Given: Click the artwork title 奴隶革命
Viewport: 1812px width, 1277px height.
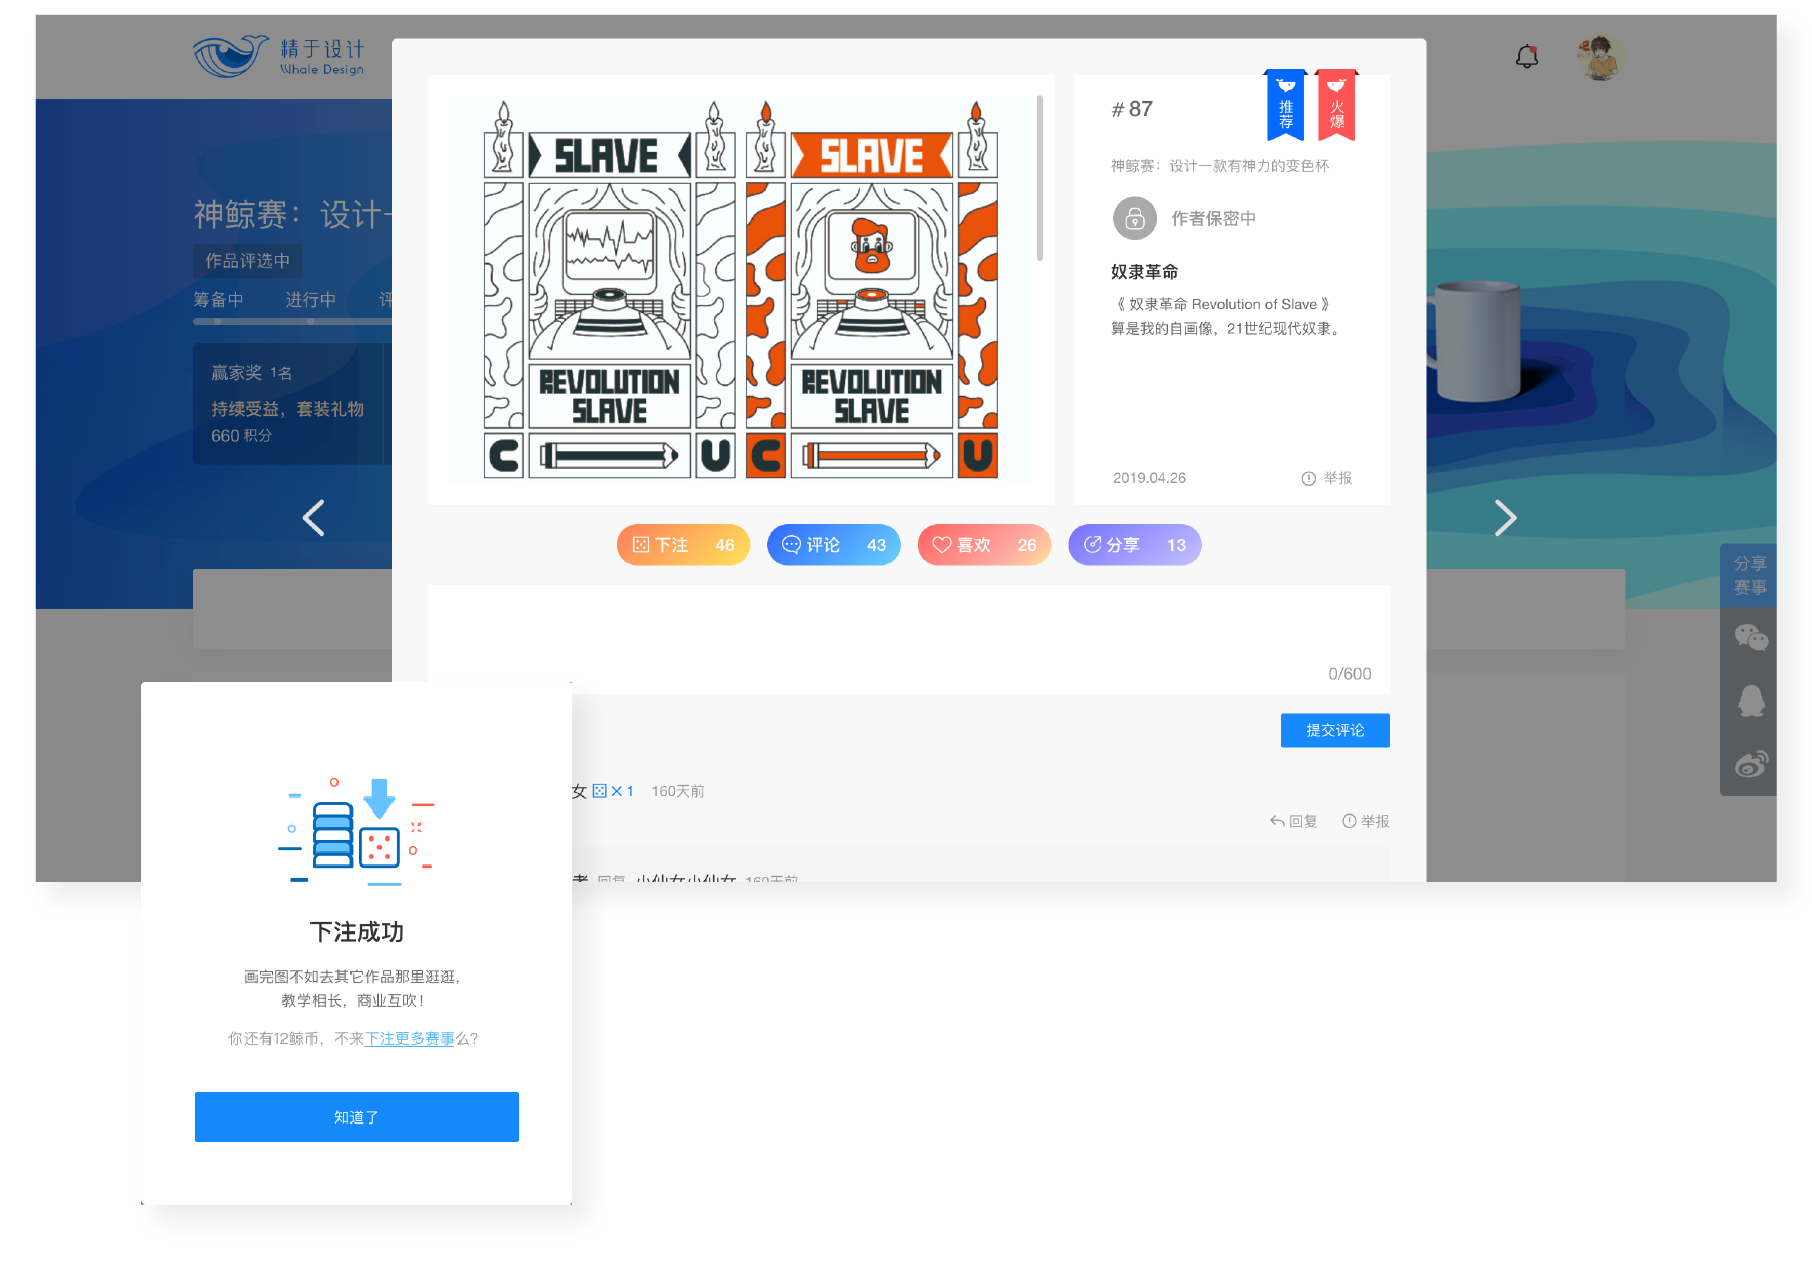Looking at the screenshot, I should pyautogui.click(x=1144, y=272).
